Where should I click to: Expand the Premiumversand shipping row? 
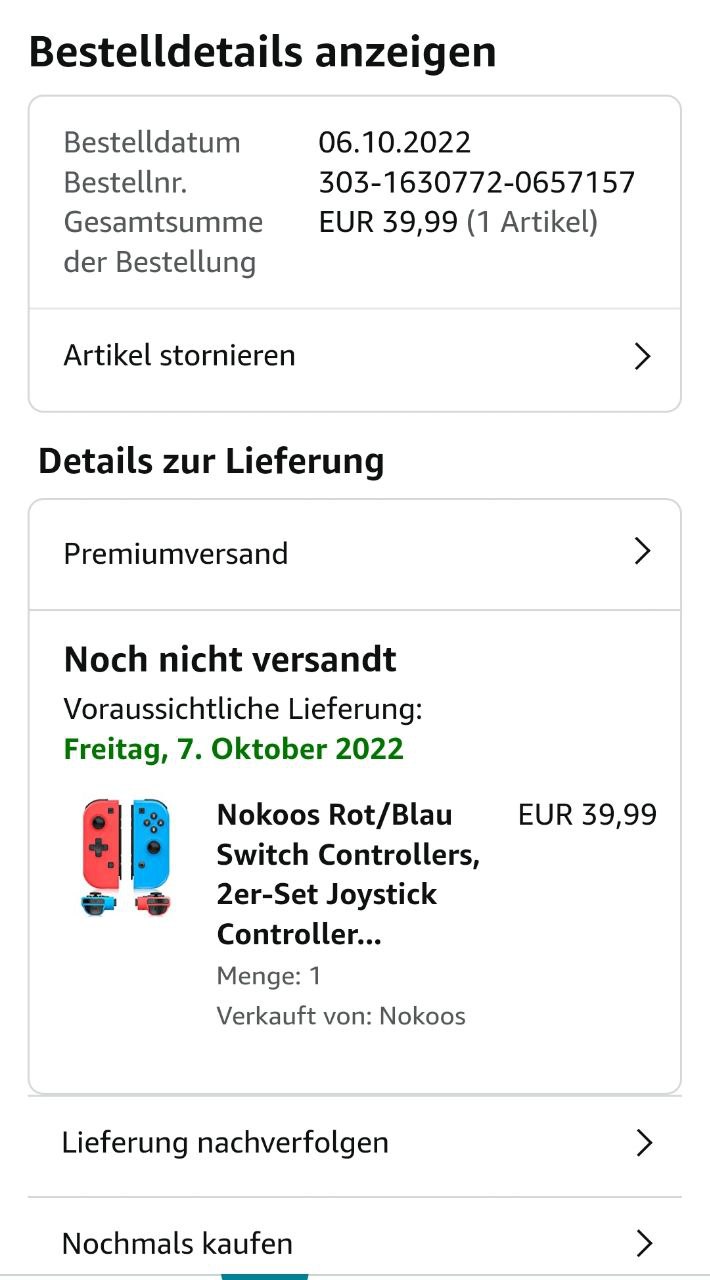pos(176,554)
